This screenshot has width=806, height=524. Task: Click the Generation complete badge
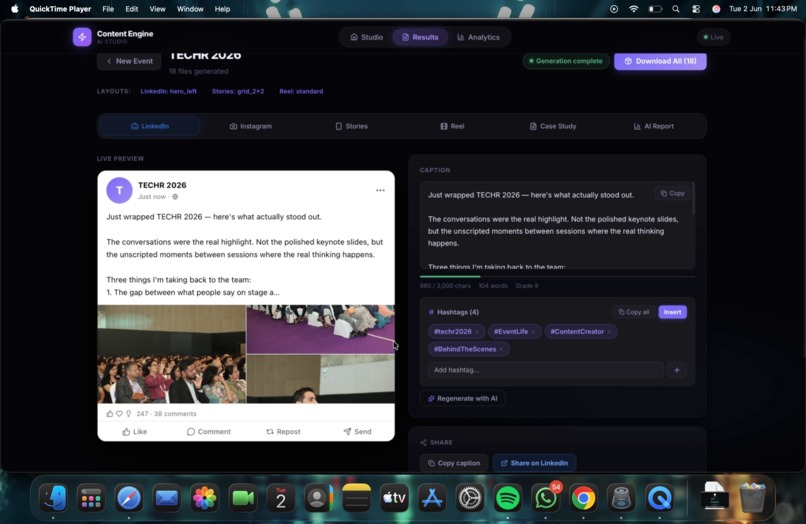(566, 61)
